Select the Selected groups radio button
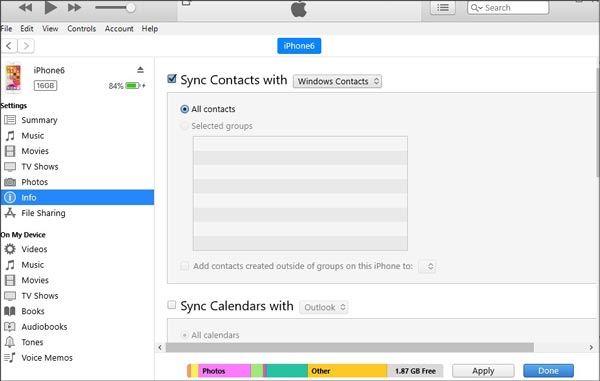Viewport: 600px width, 381px height. pyautogui.click(x=184, y=126)
